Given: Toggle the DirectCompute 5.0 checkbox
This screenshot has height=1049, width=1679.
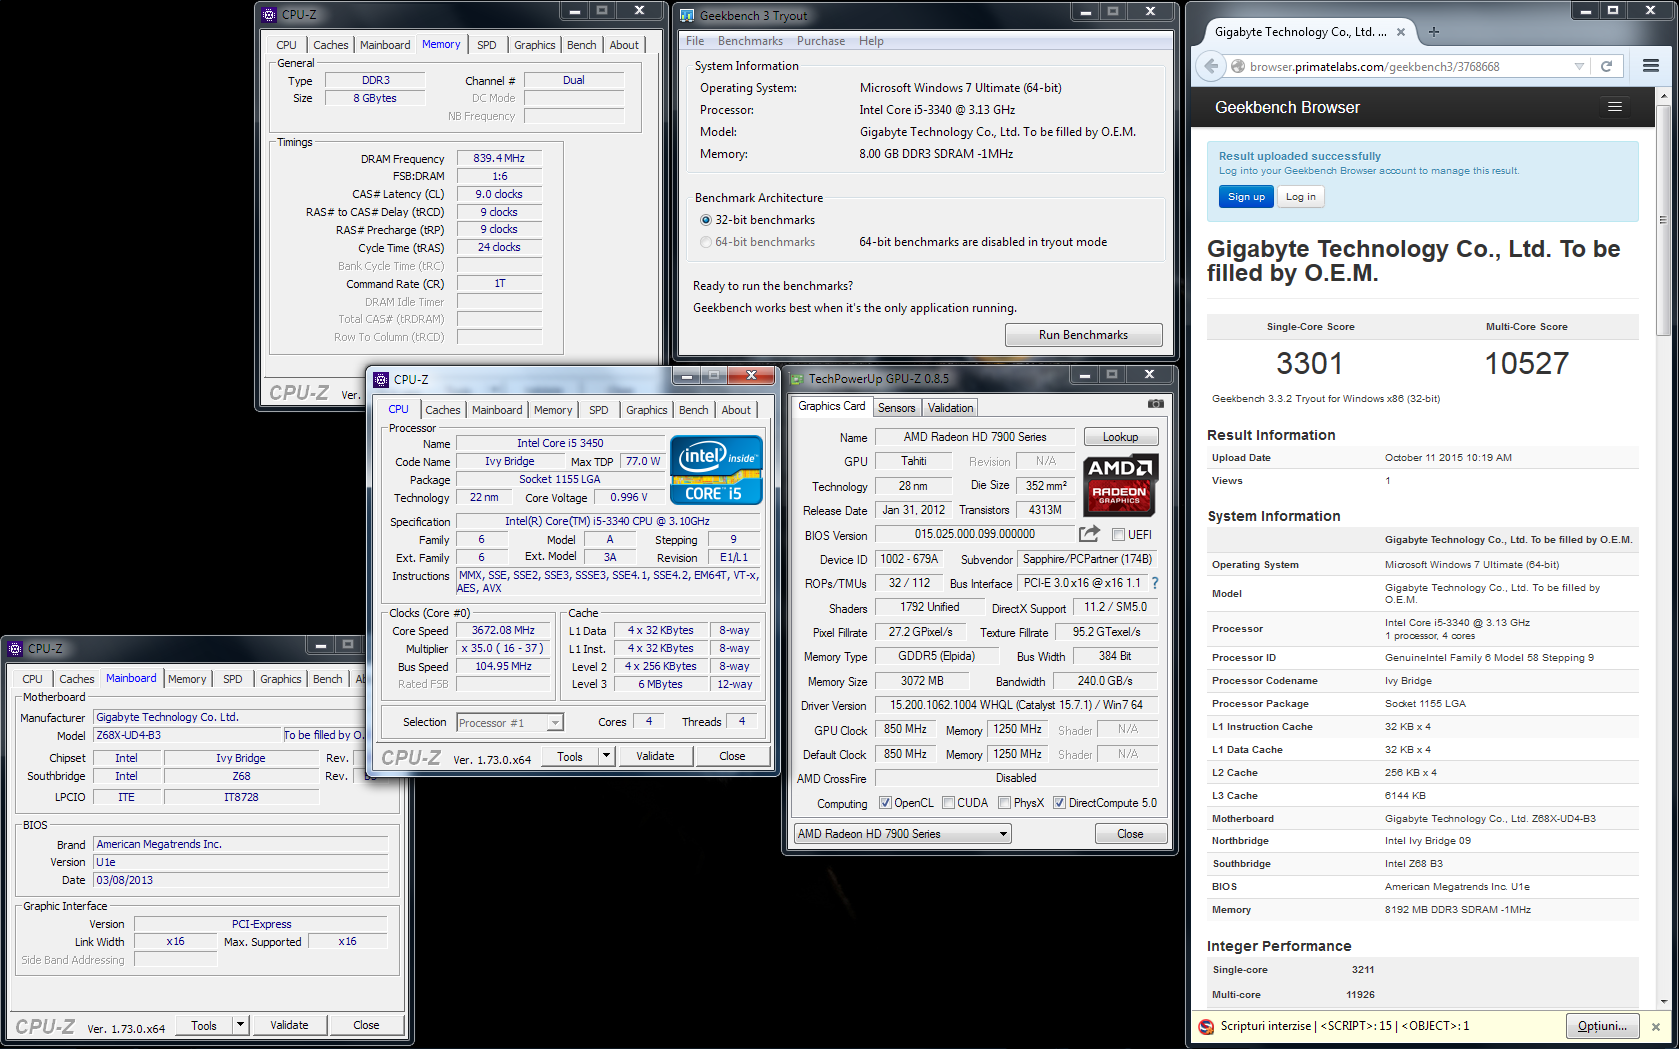Looking at the screenshot, I should pyautogui.click(x=1059, y=803).
